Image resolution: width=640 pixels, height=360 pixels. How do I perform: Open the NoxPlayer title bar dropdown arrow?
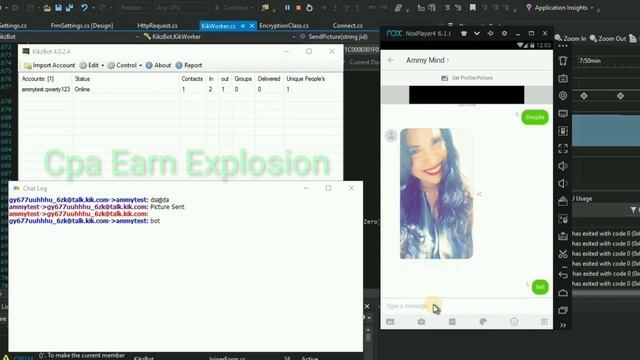[x=477, y=33]
